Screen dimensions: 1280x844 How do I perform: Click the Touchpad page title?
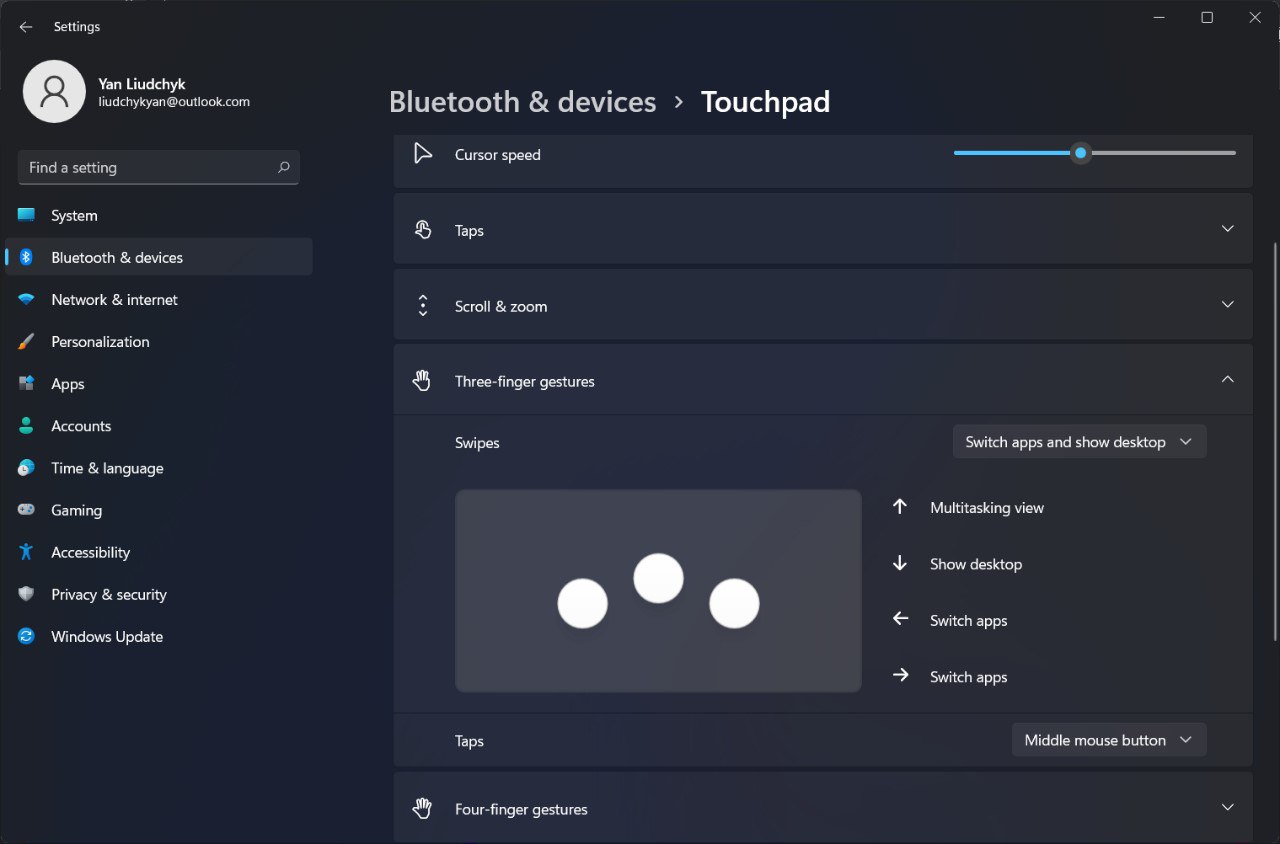click(x=765, y=102)
